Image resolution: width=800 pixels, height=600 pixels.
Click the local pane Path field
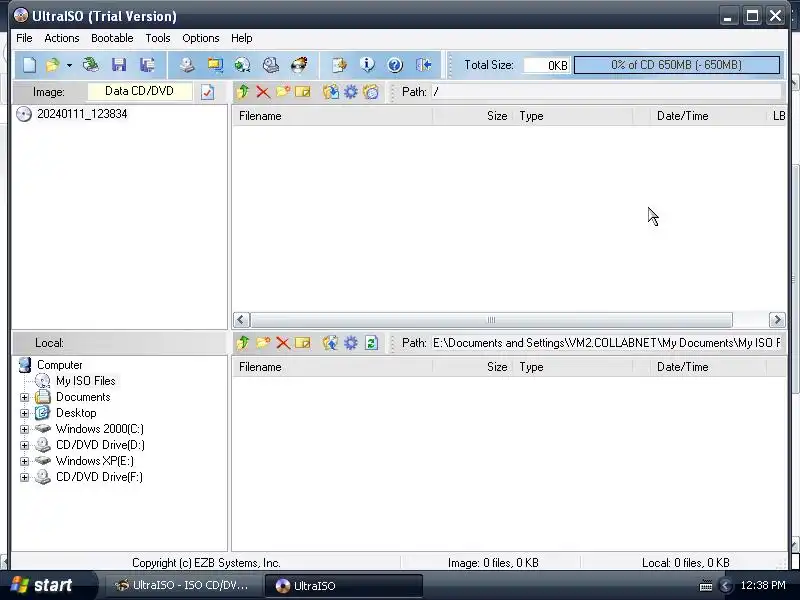coord(606,343)
